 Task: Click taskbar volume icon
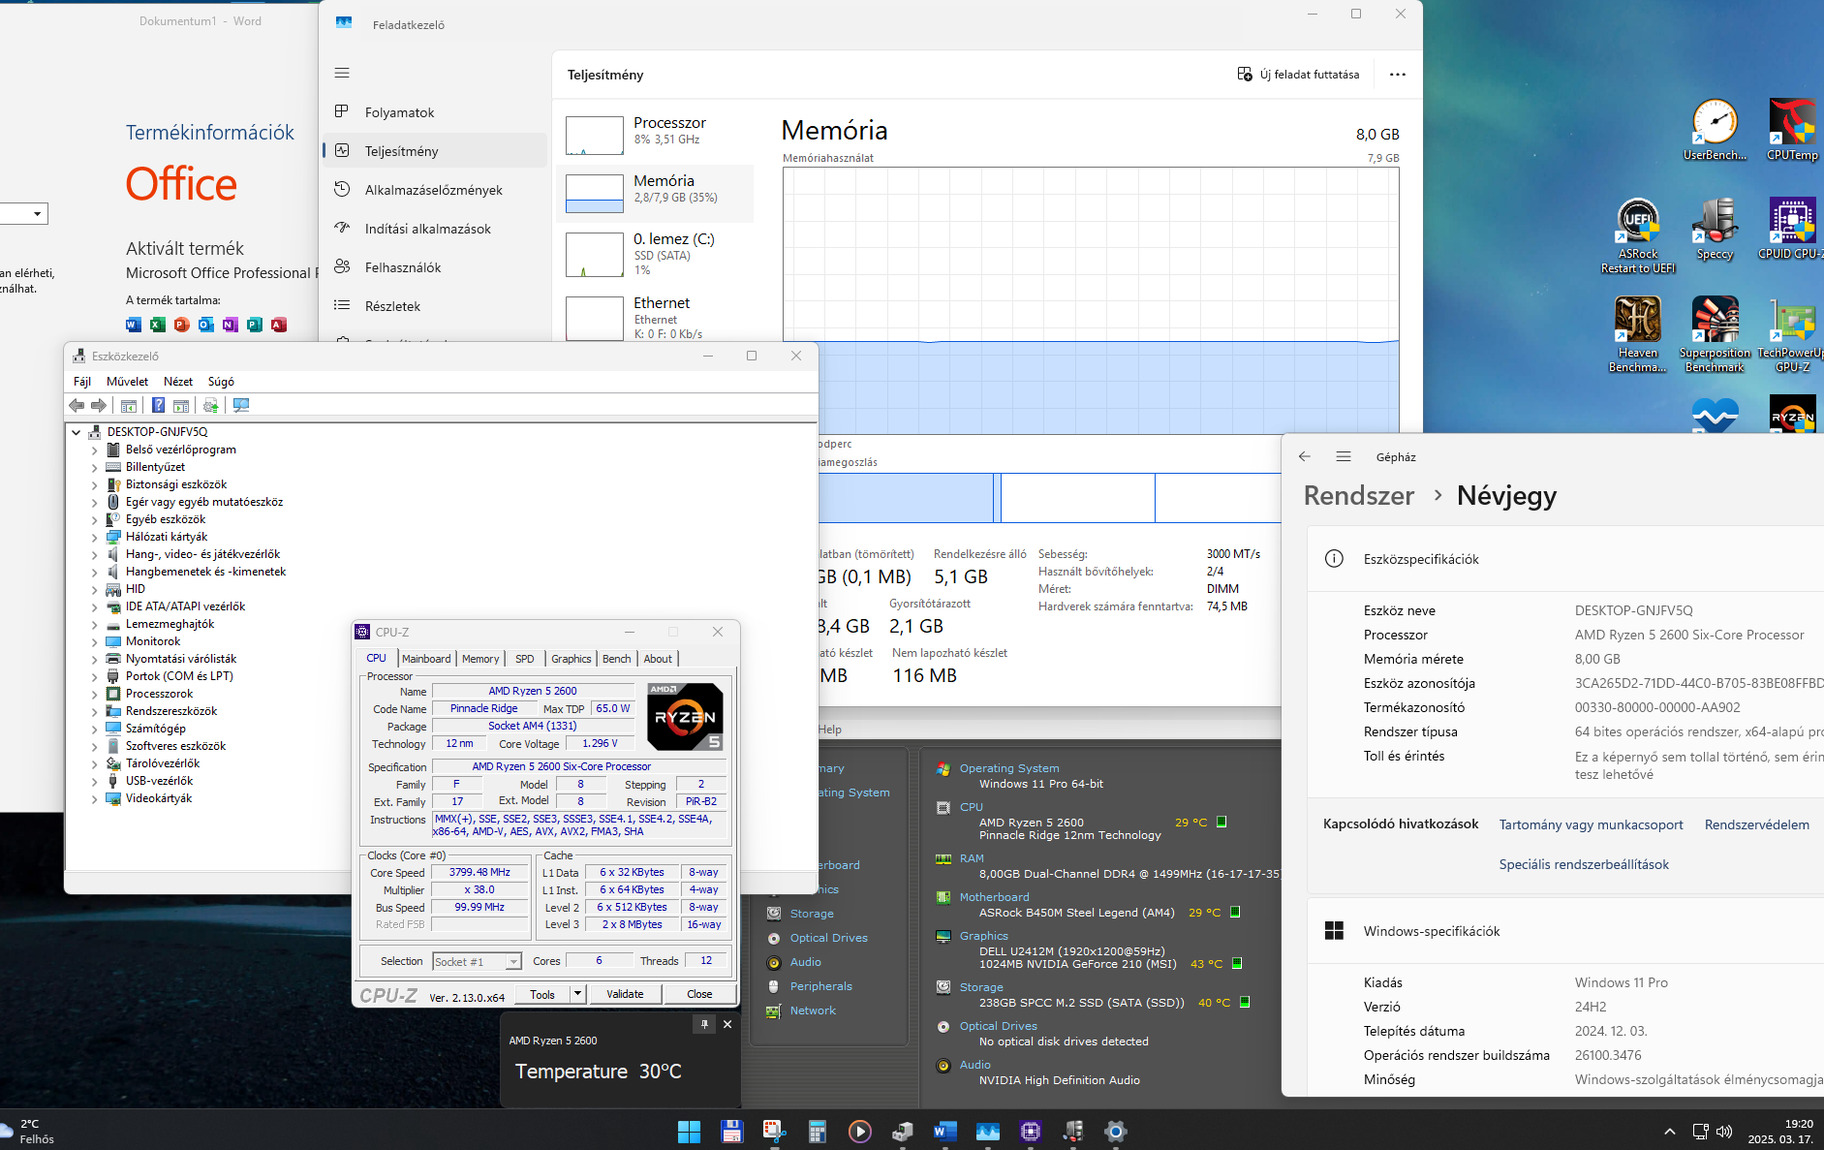tap(1724, 1131)
